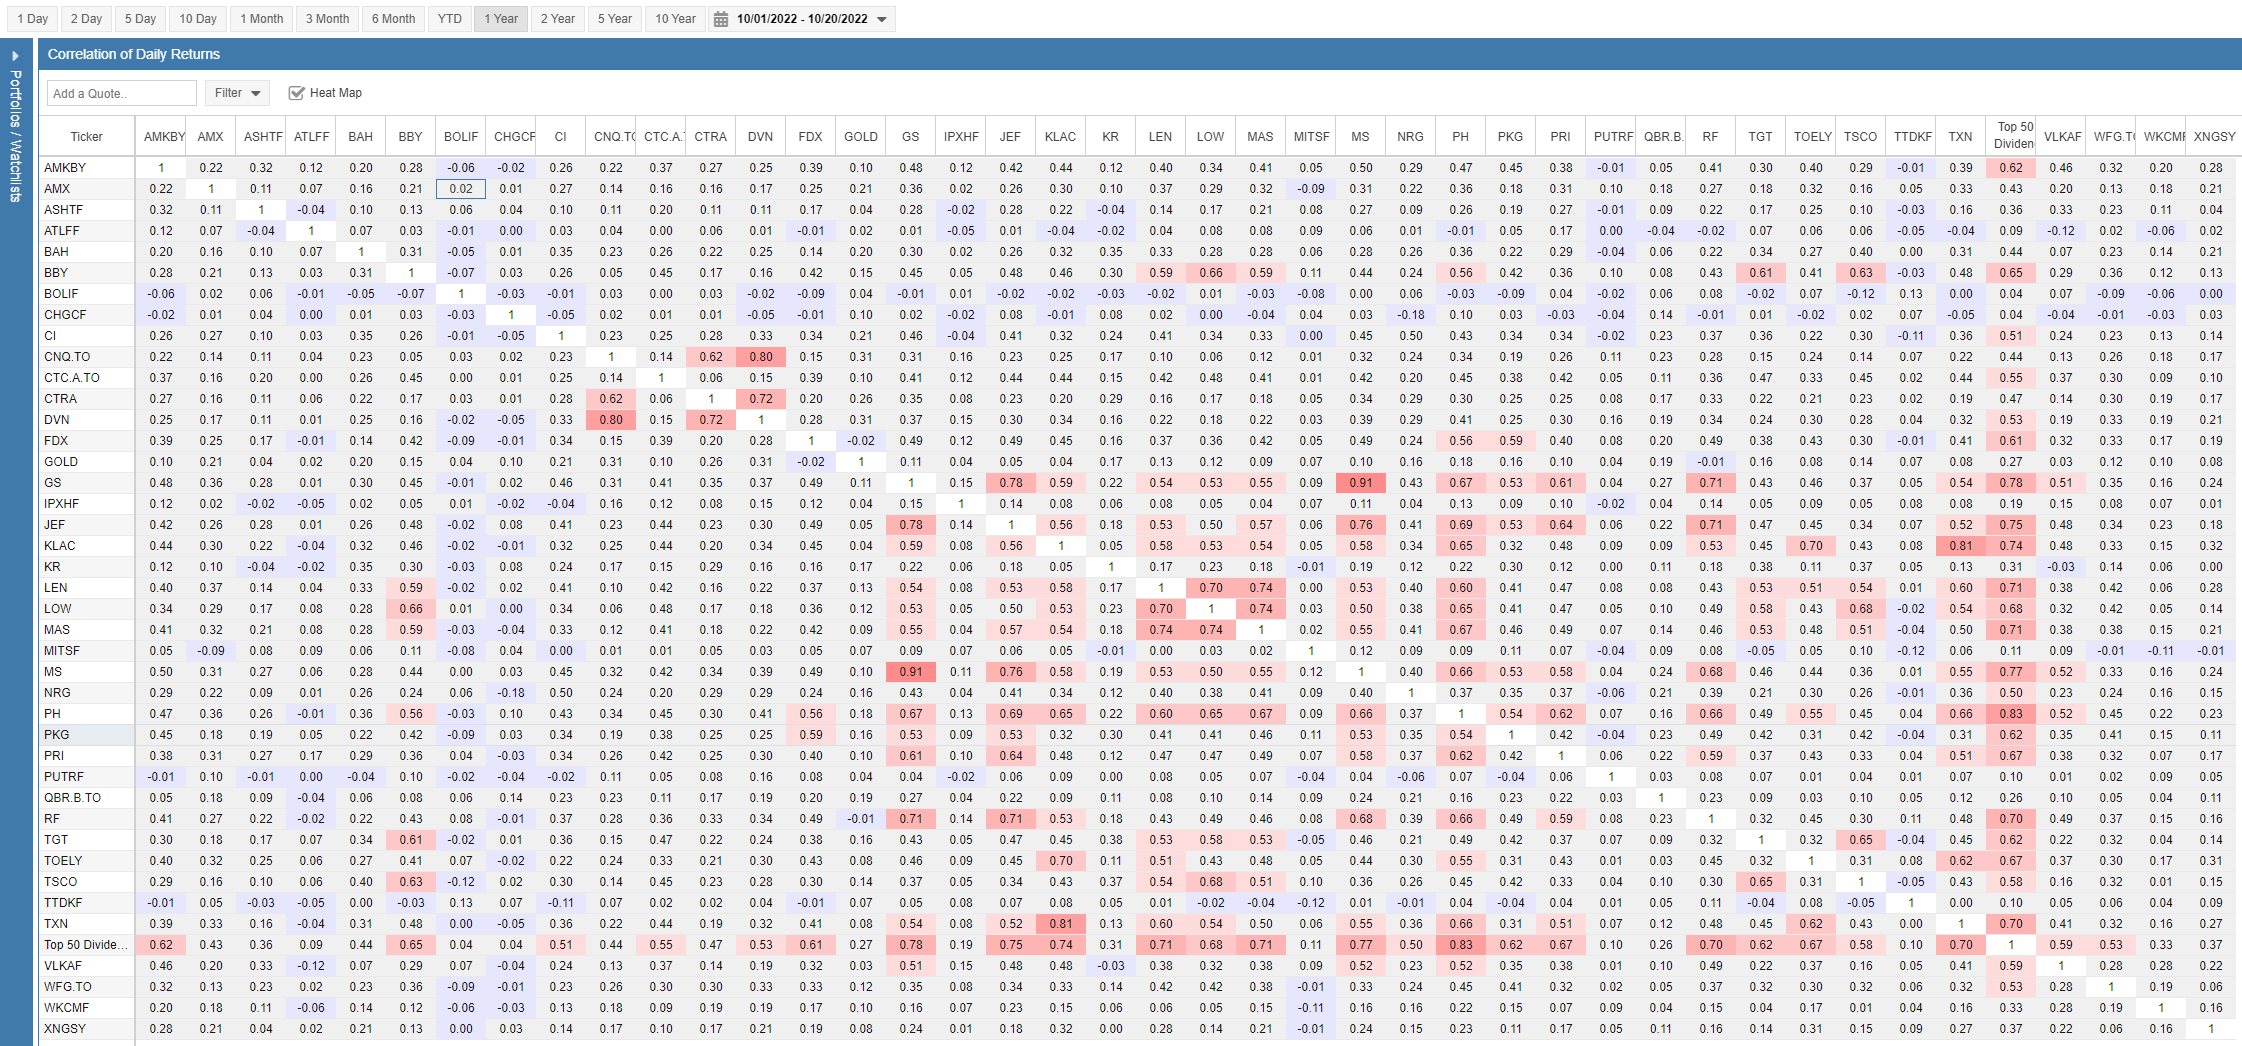Select the 1 Day period tab
The width and height of the screenshot is (2242, 1046).
pyautogui.click(x=33, y=19)
